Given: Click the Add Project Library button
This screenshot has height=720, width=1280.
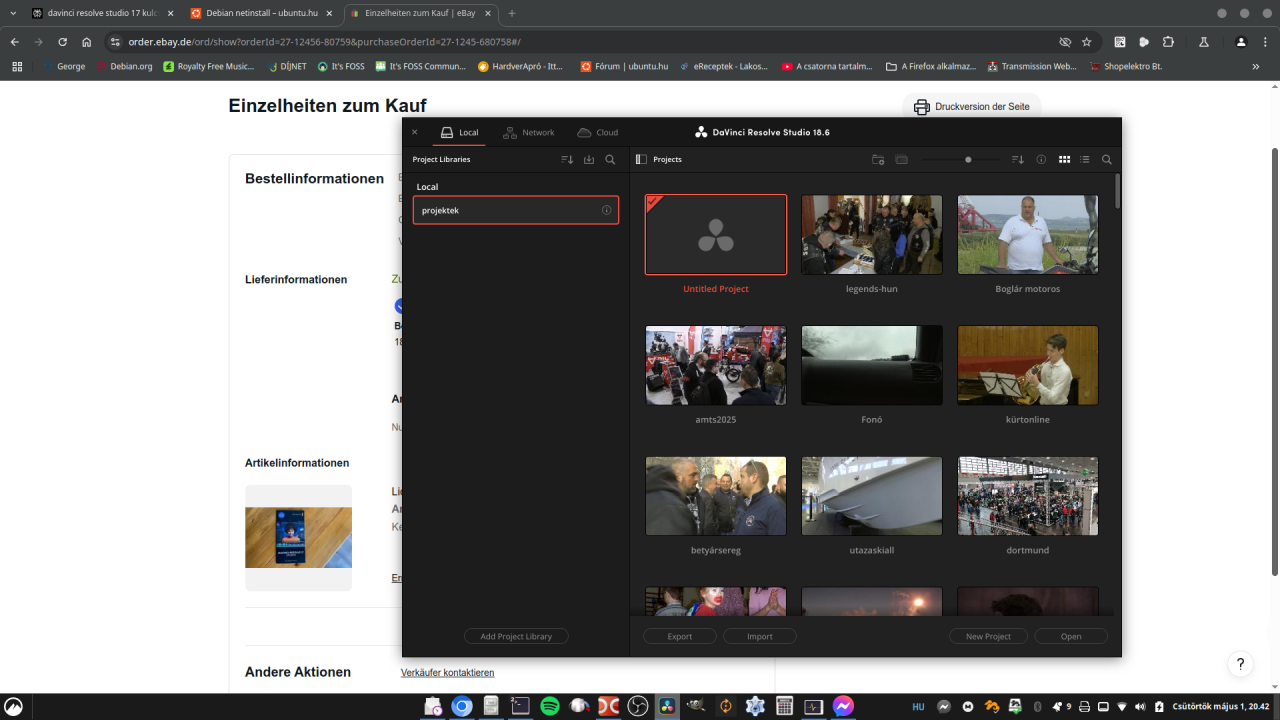Looking at the screenshot, I should 516,636.
